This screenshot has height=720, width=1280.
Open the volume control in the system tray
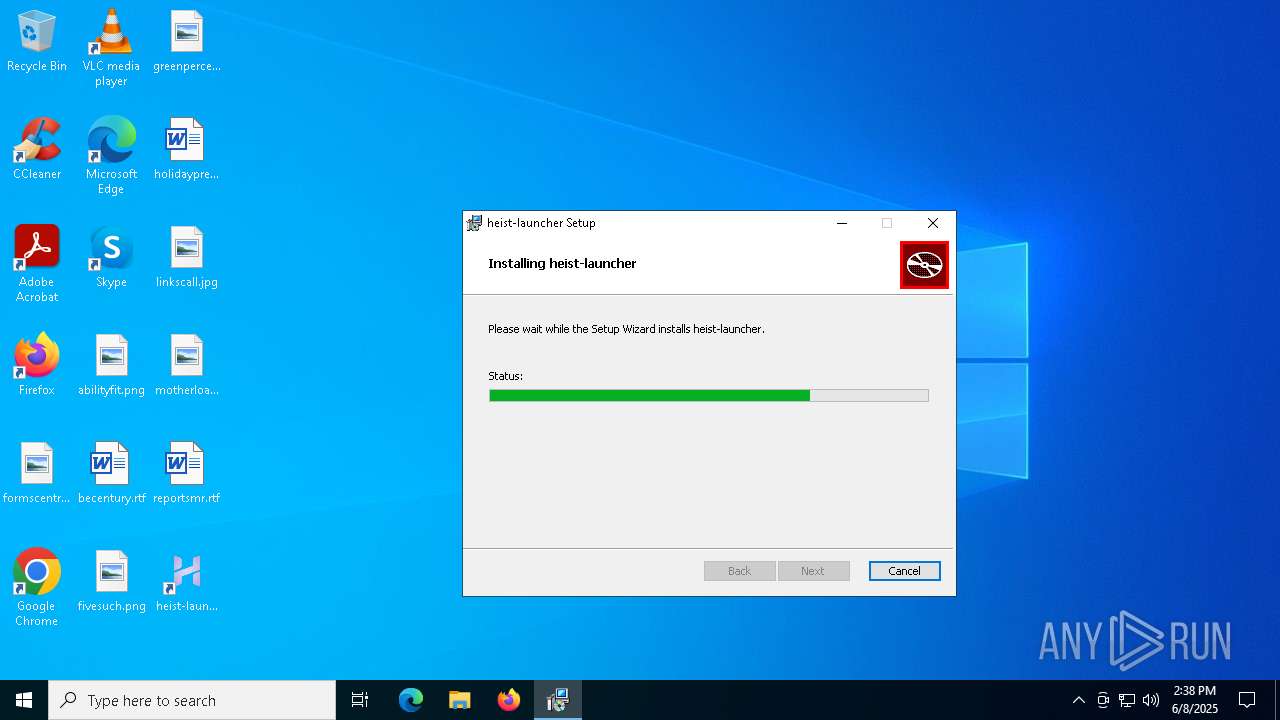pyautogui.click(x=1151, y=700)
